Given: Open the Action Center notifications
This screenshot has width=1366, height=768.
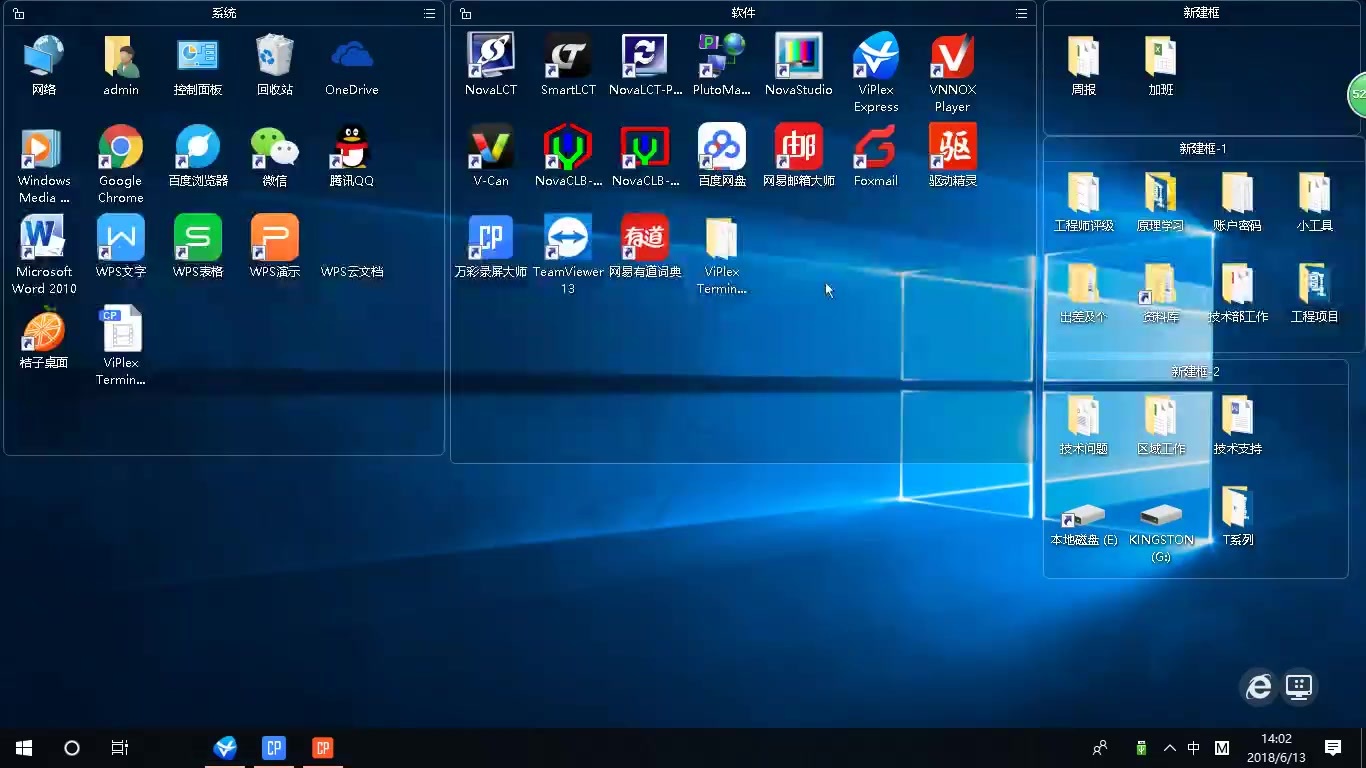Looking at the screenshot, I should [1333, 748].
